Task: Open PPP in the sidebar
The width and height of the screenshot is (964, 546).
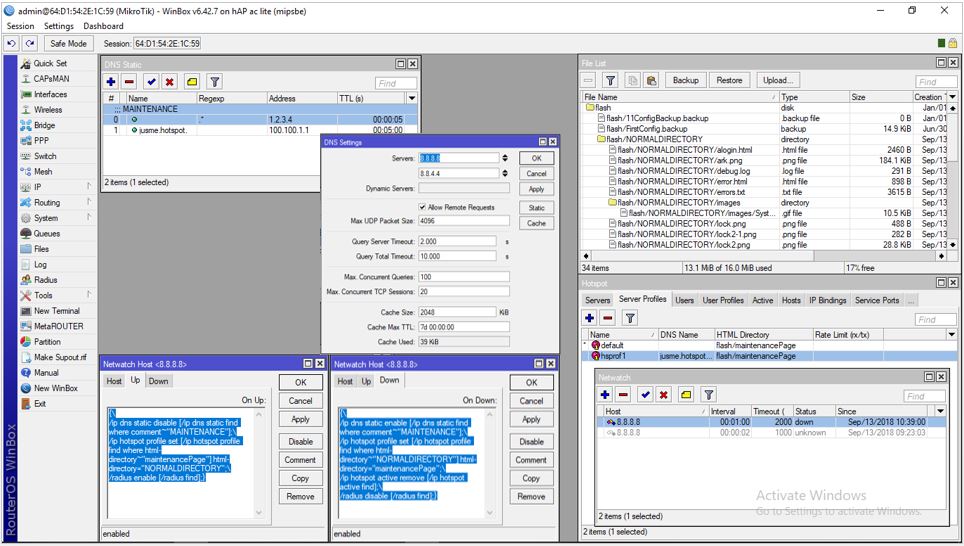Action: [41, 140]
